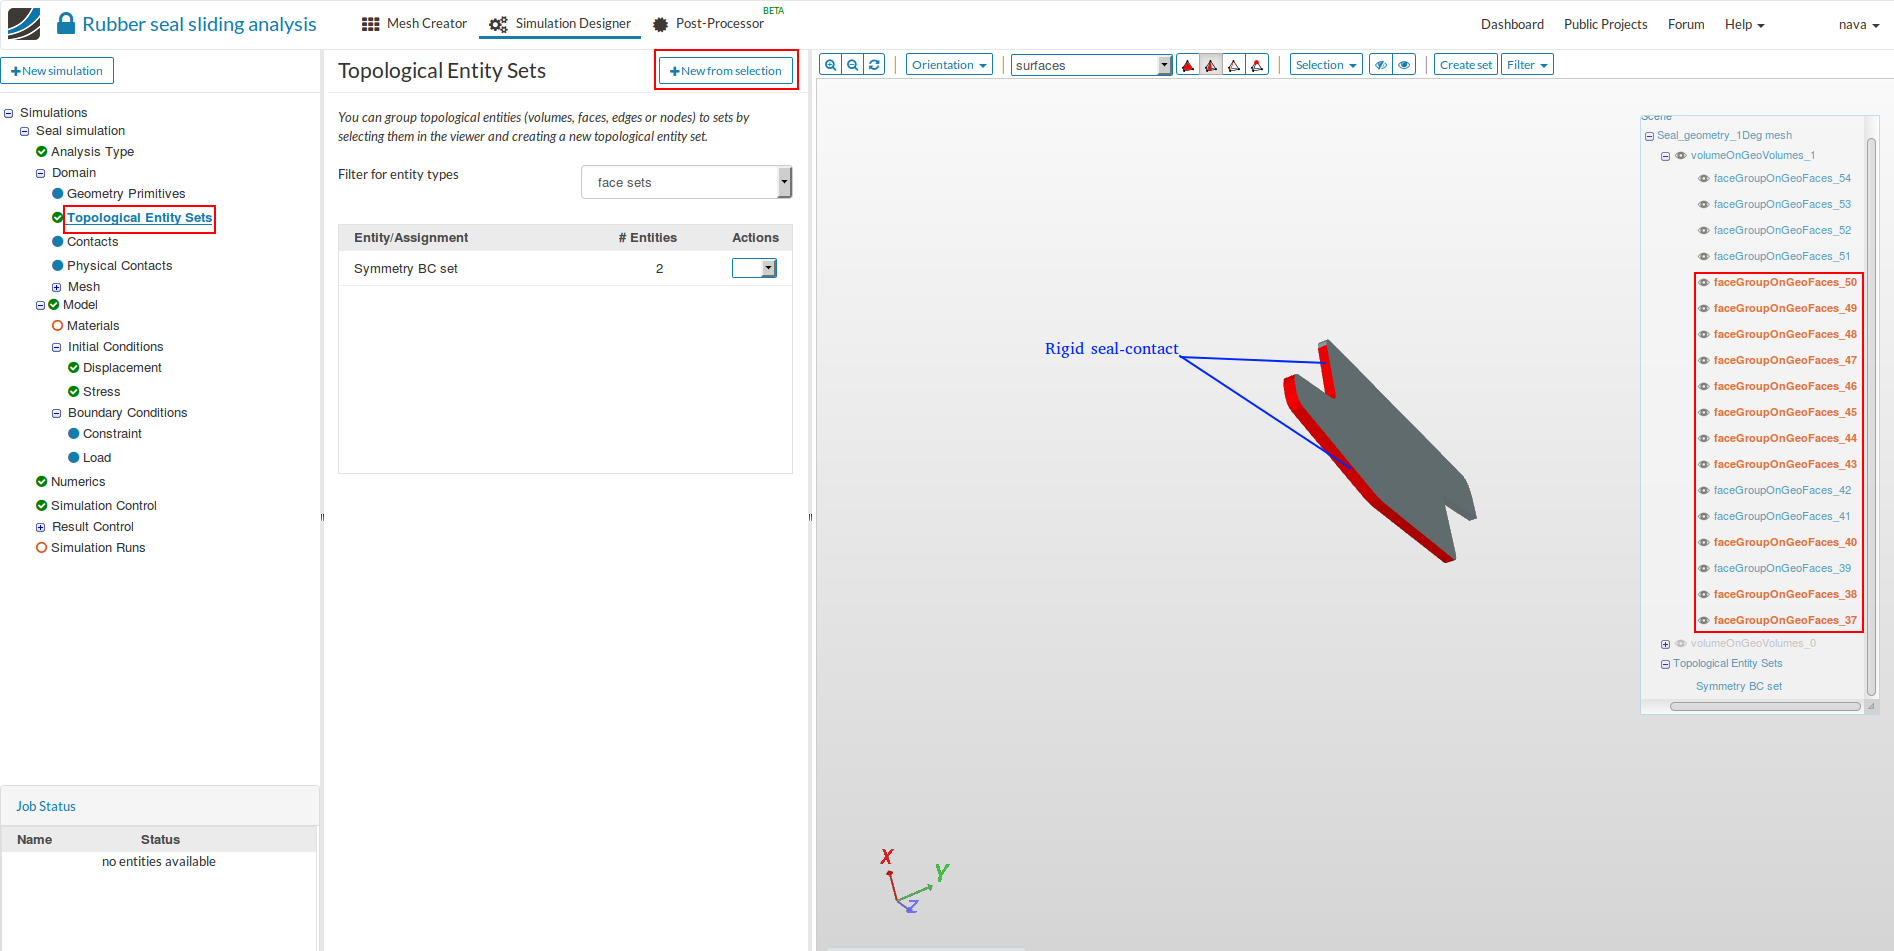Click the orange circle icon beside Simulation Runs
The width and height of the screenshot is (1894, 951).
42,548
